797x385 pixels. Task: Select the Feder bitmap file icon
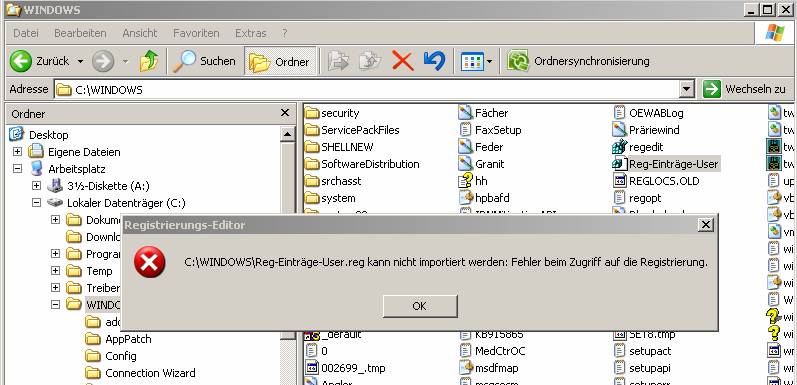click(x=466, y=147)
